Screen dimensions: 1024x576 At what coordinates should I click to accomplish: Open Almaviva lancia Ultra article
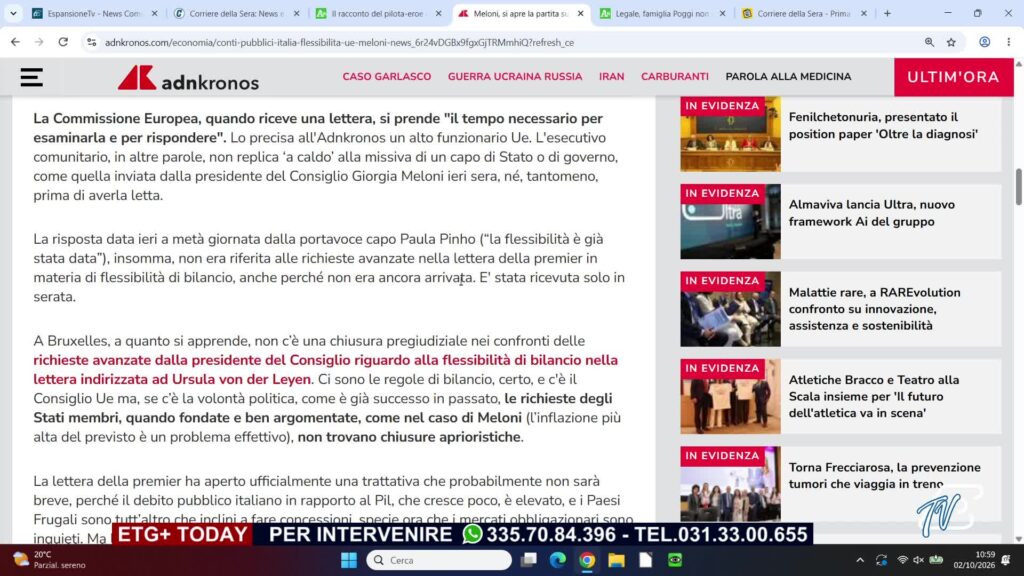[x=871, y=213]
